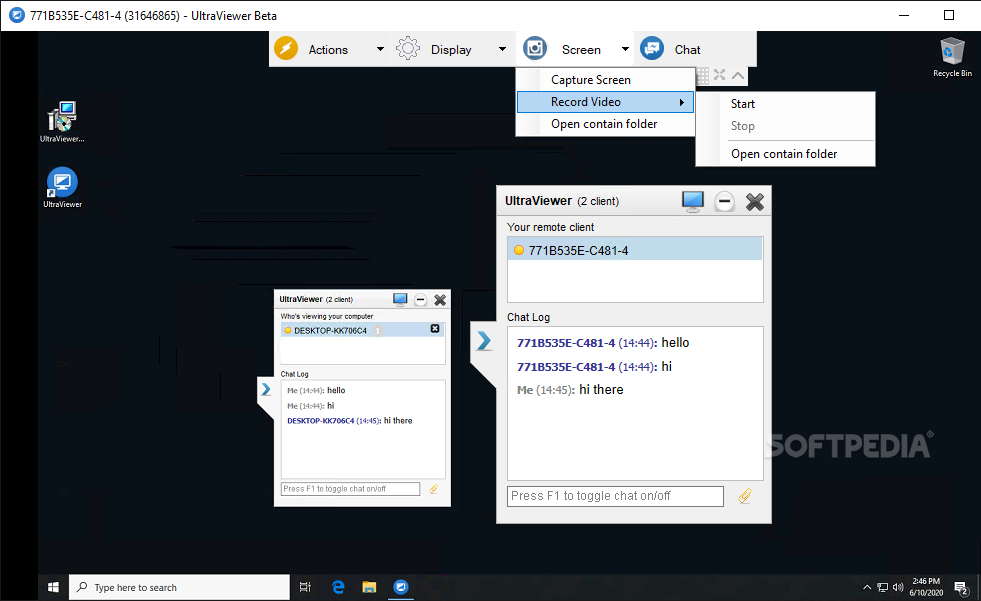
Task: Open the Chat bubble icon in toolbar
Action: tap(652, 48)
